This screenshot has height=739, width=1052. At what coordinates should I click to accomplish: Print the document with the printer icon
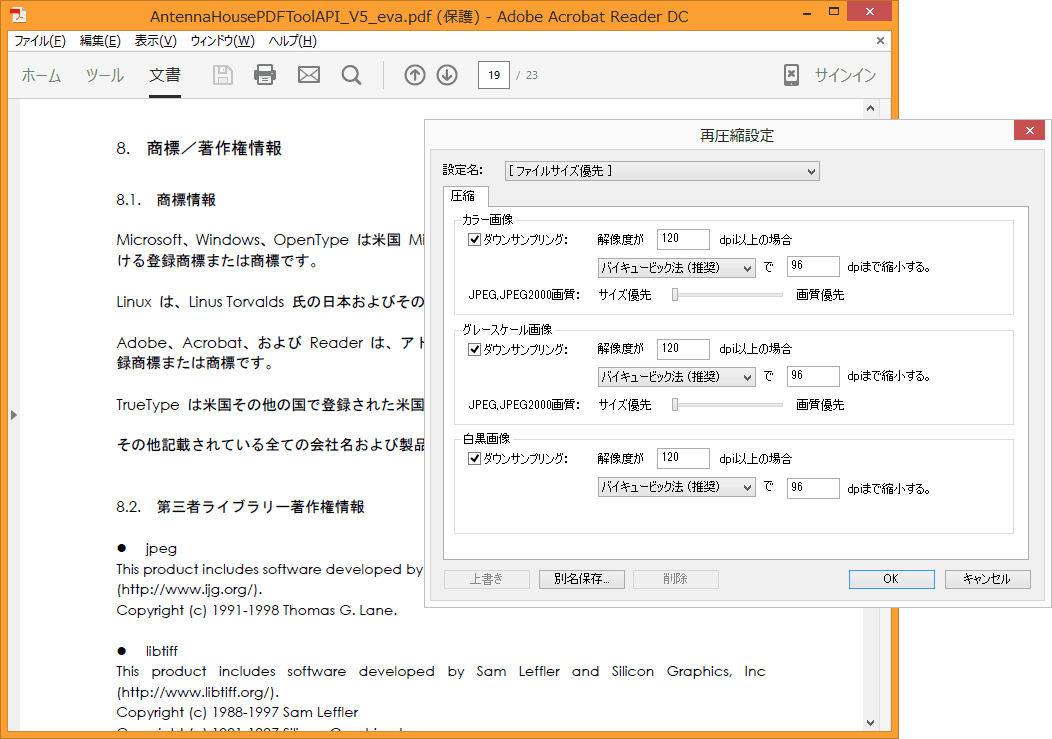[x=265, y=75]
